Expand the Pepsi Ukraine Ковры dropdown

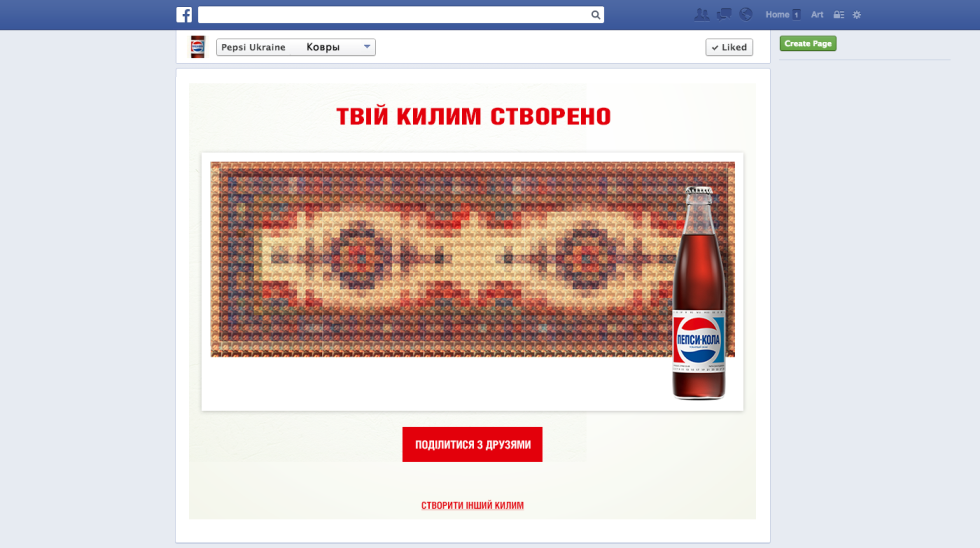[367, 47]
